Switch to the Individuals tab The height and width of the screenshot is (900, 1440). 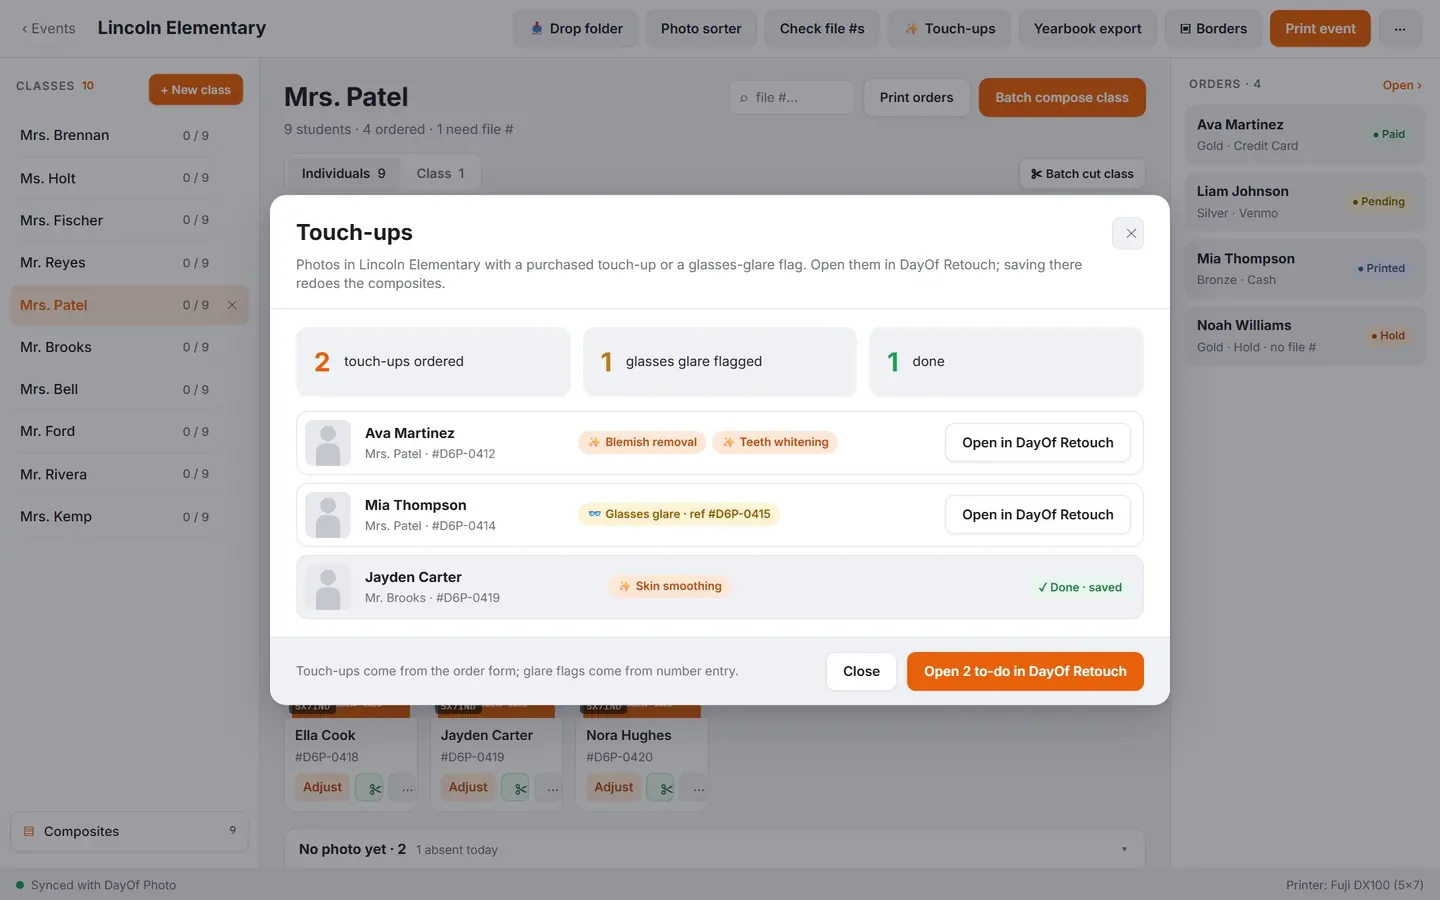coord(343,173)
